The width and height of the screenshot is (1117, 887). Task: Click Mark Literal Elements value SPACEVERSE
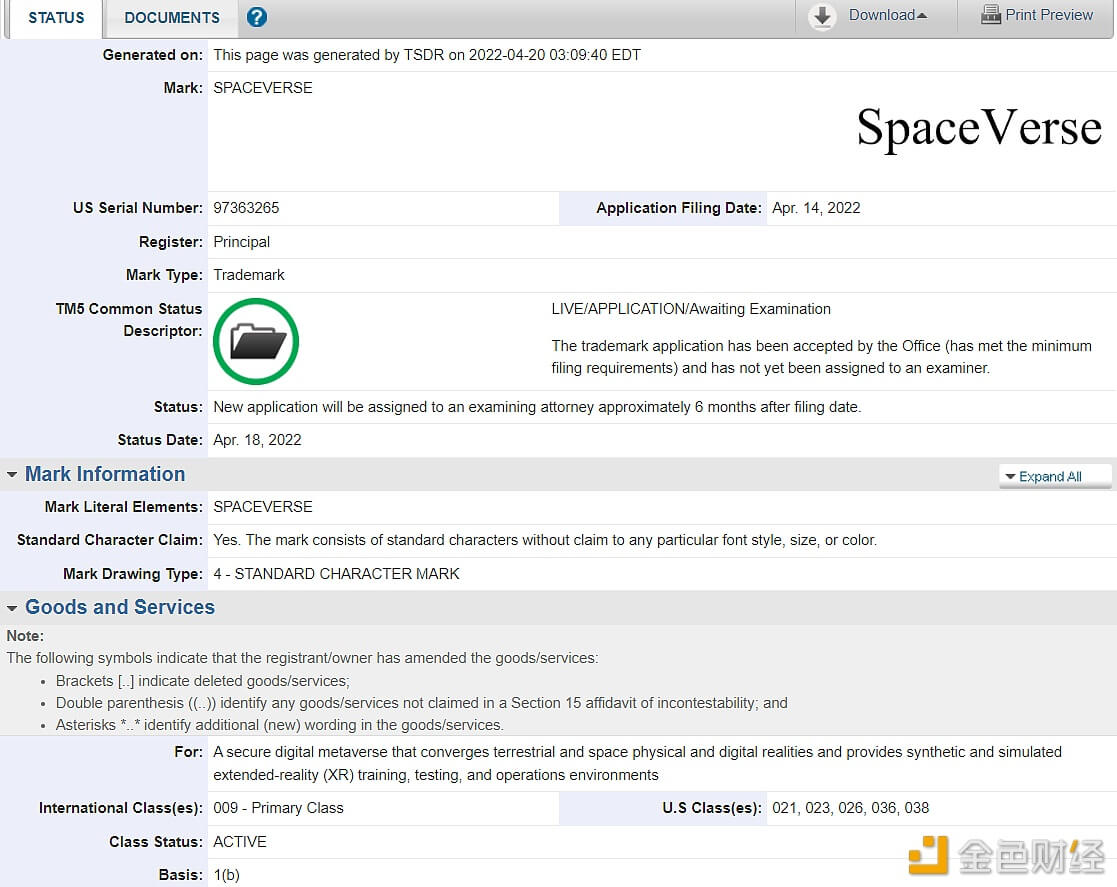coord(263,507)
